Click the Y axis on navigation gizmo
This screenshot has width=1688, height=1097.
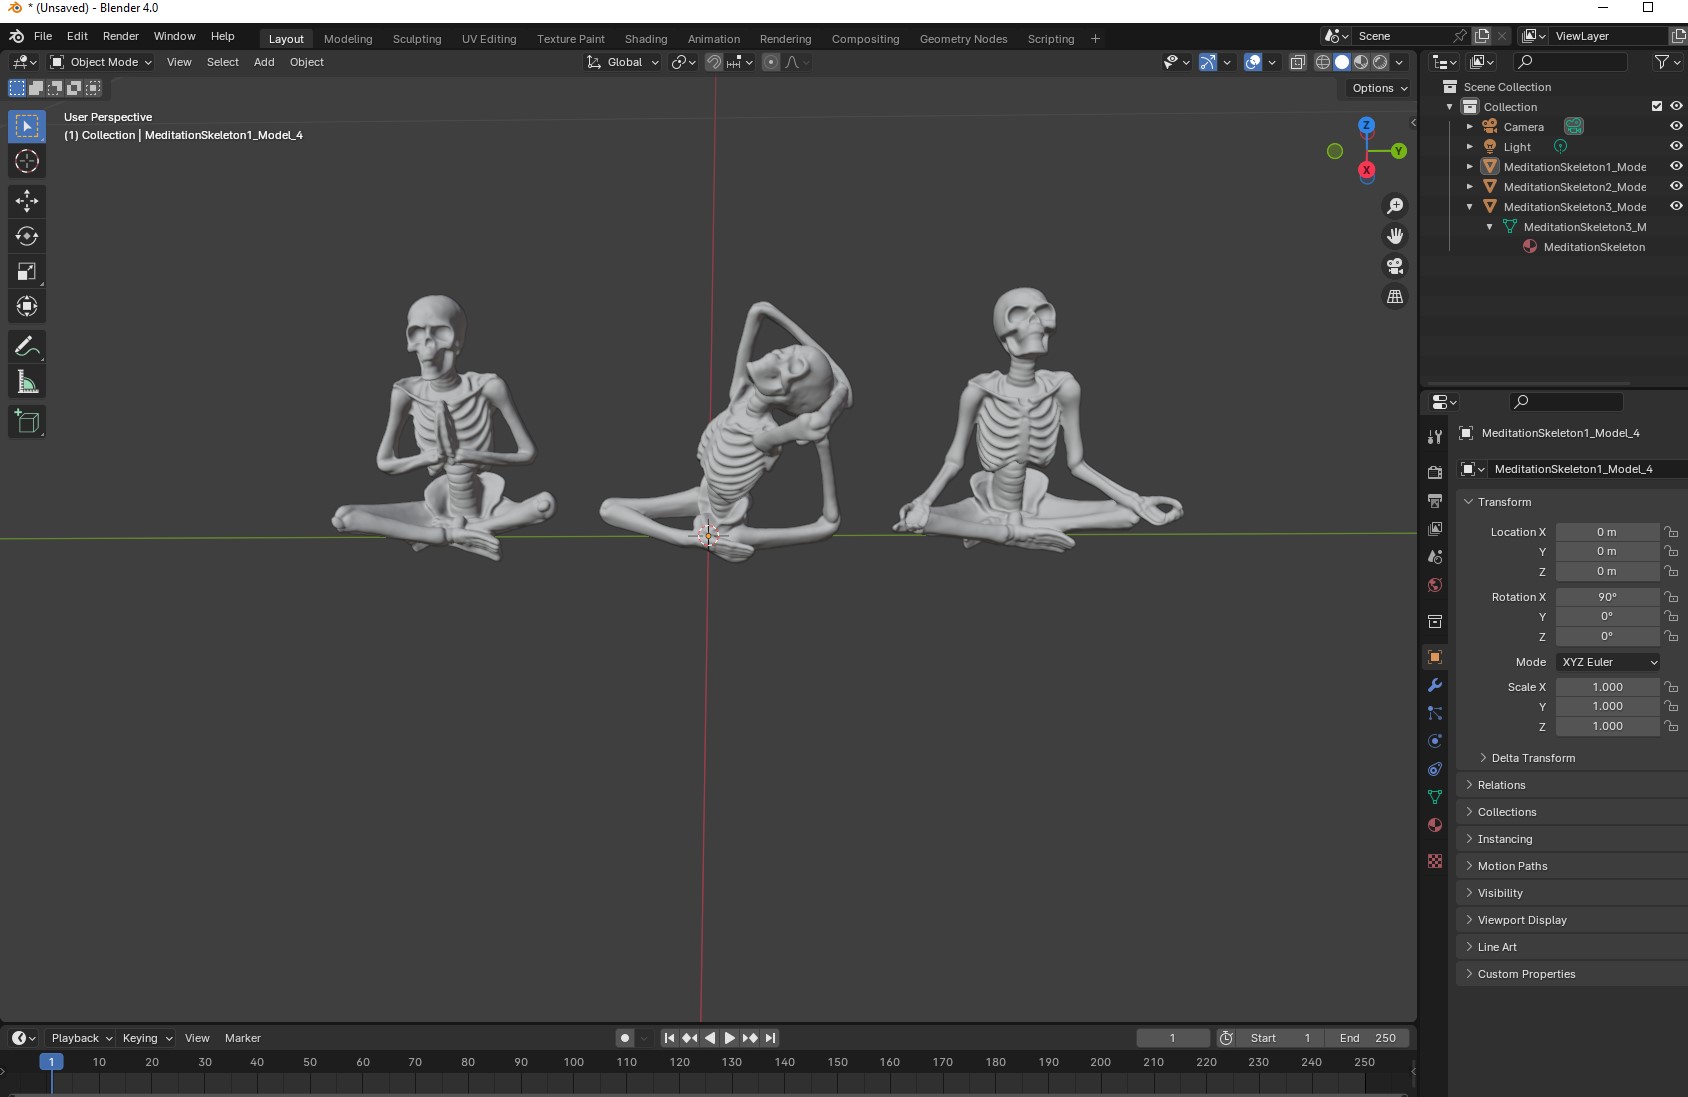click(x=1398, y=151)
